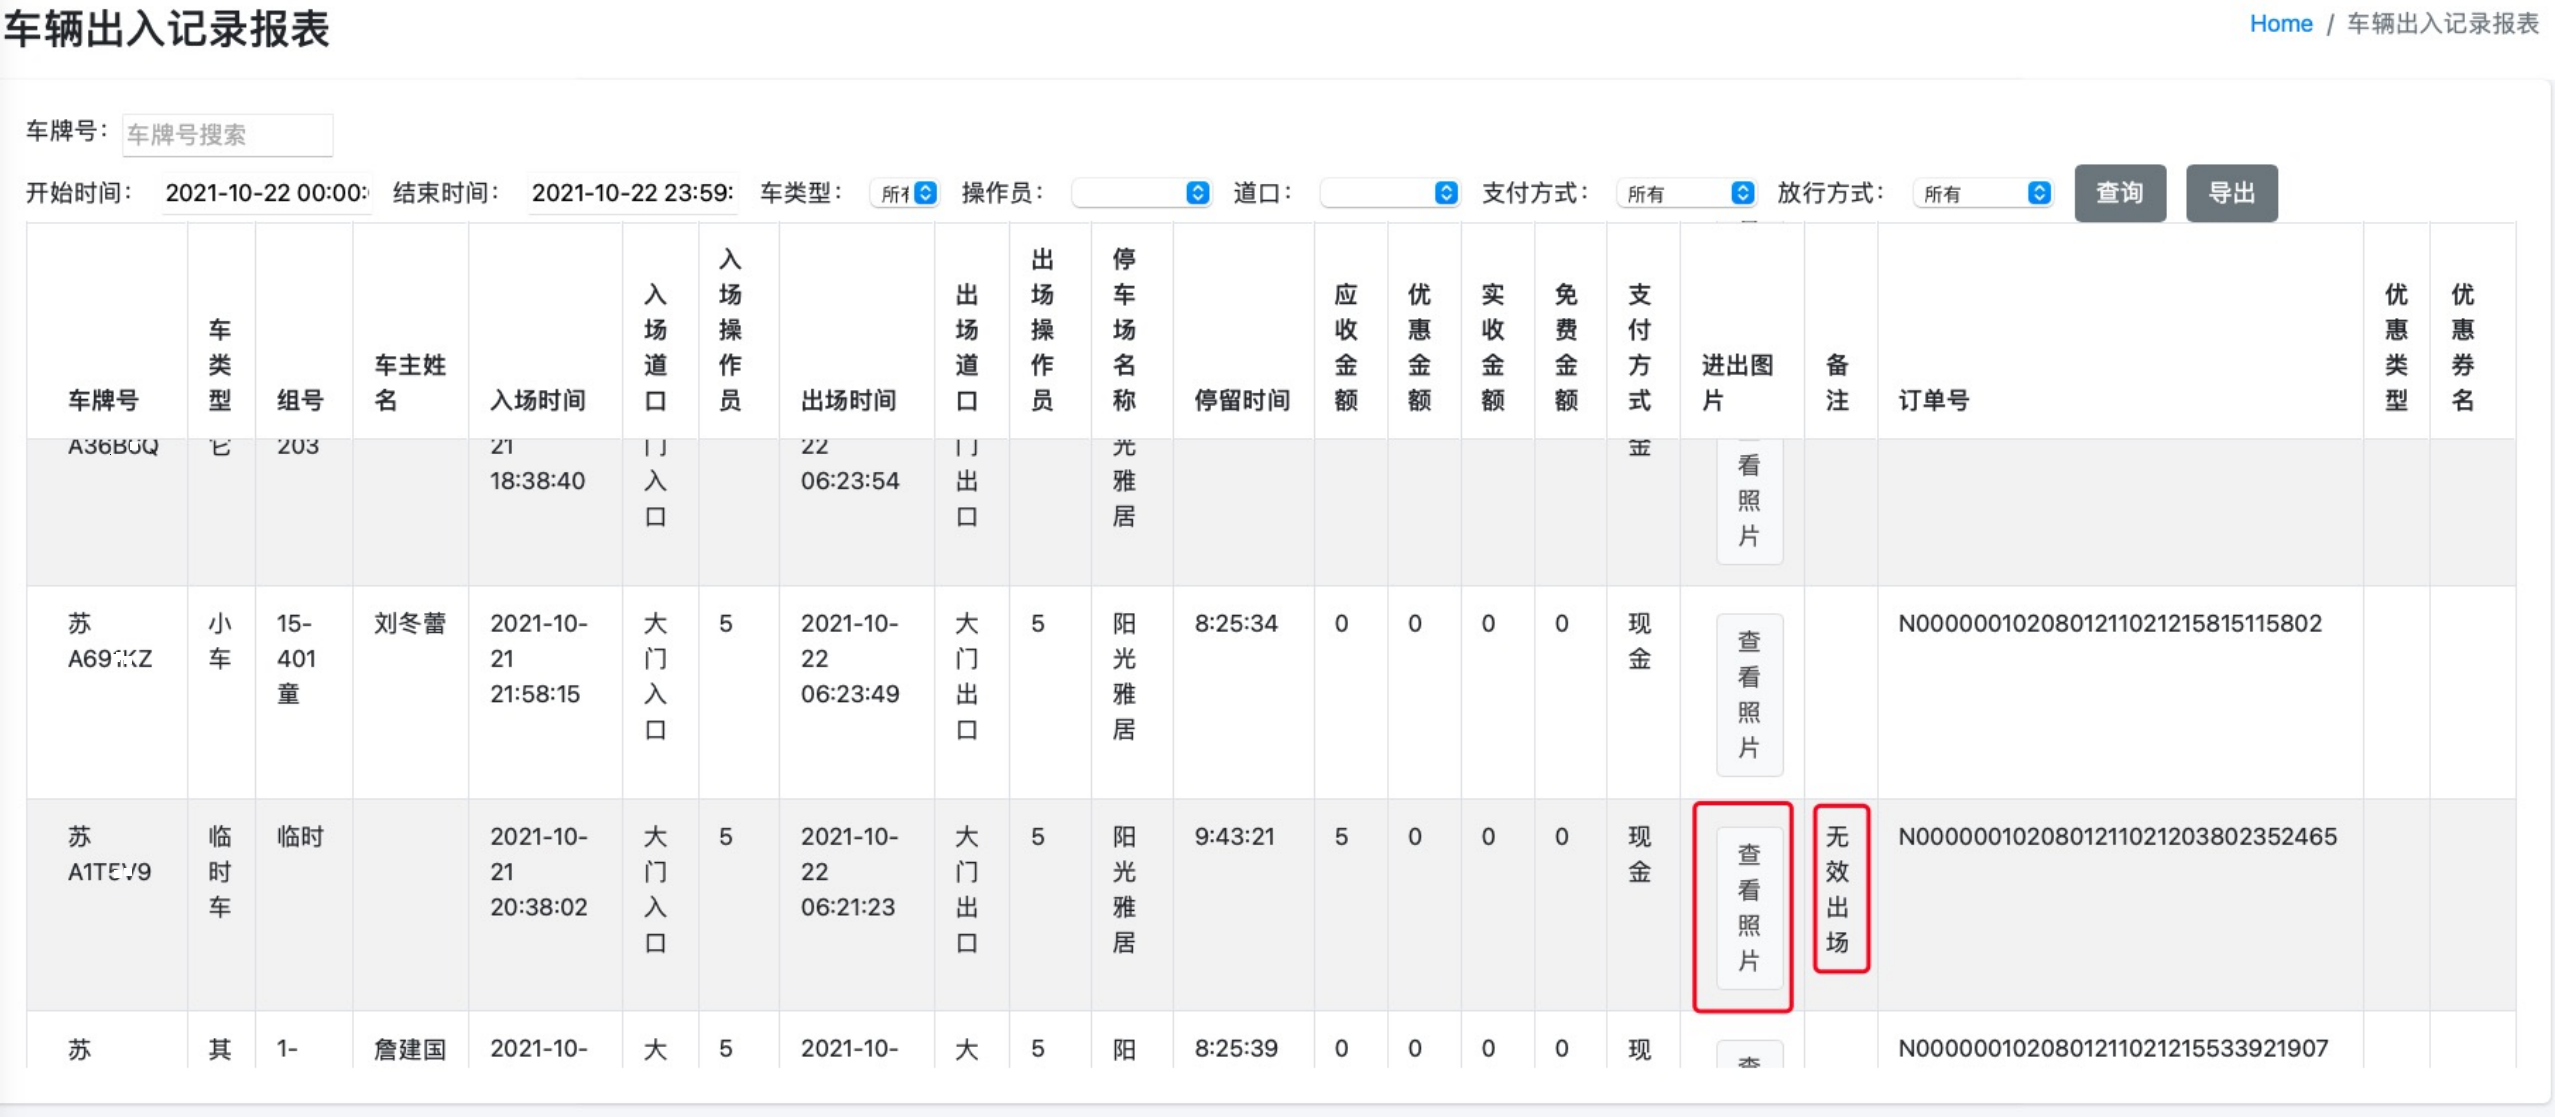Expand the 支付方式 payment method dropdown
This screenshot has height=1117, width=2555.
pos(1686,193)
